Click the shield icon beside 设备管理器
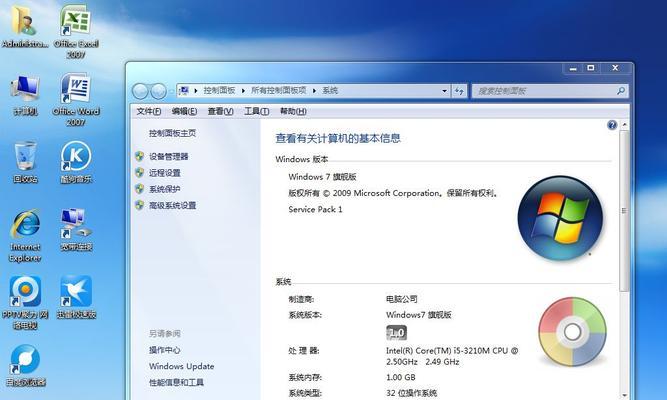The height and width of the screenshot is (400, 667). point(140,156)
